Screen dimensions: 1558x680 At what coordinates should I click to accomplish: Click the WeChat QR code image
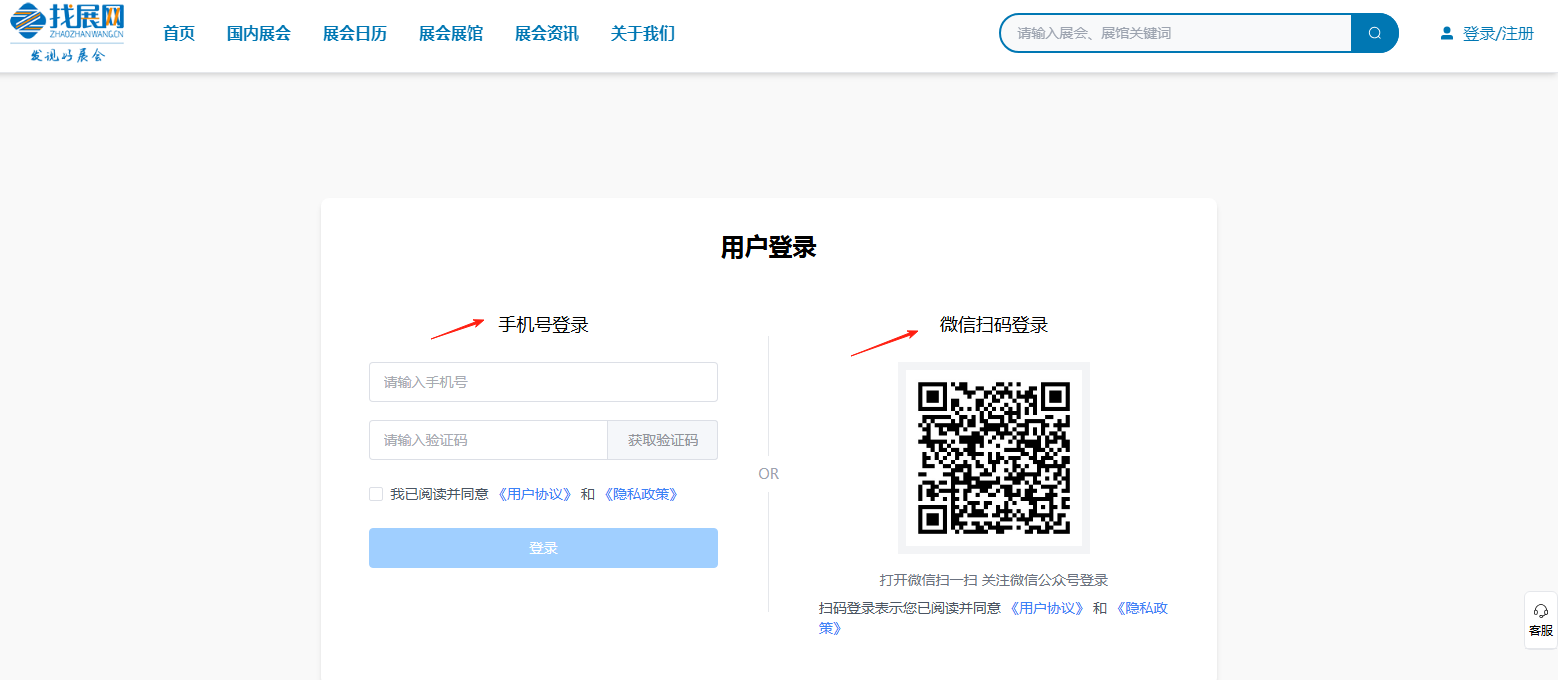click(x=993, y=458)
